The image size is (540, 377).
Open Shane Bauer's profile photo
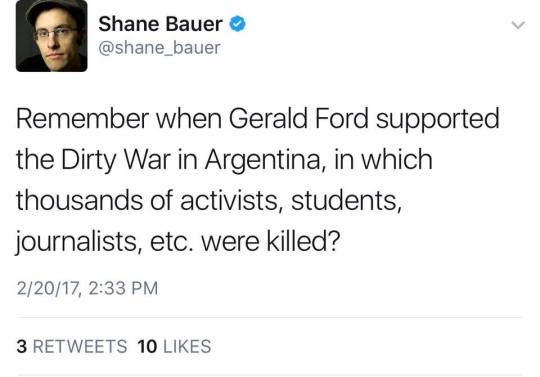pyautogui.click(x=52, y=36)
